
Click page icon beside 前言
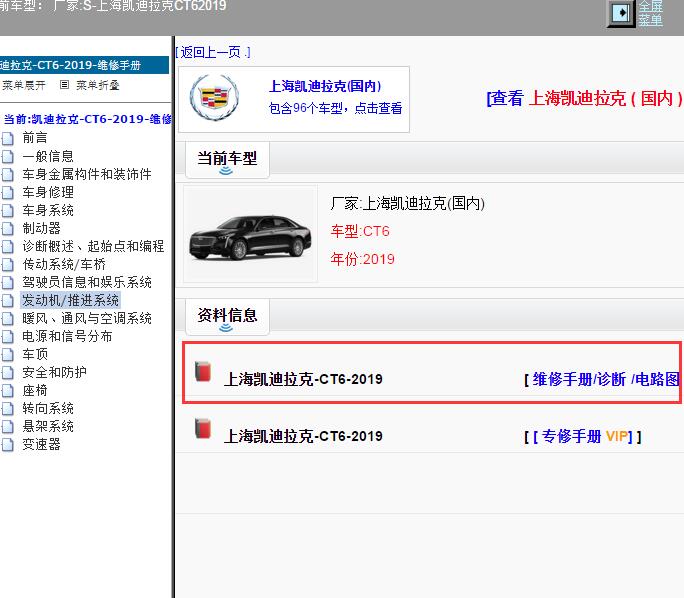coord(7,139)
